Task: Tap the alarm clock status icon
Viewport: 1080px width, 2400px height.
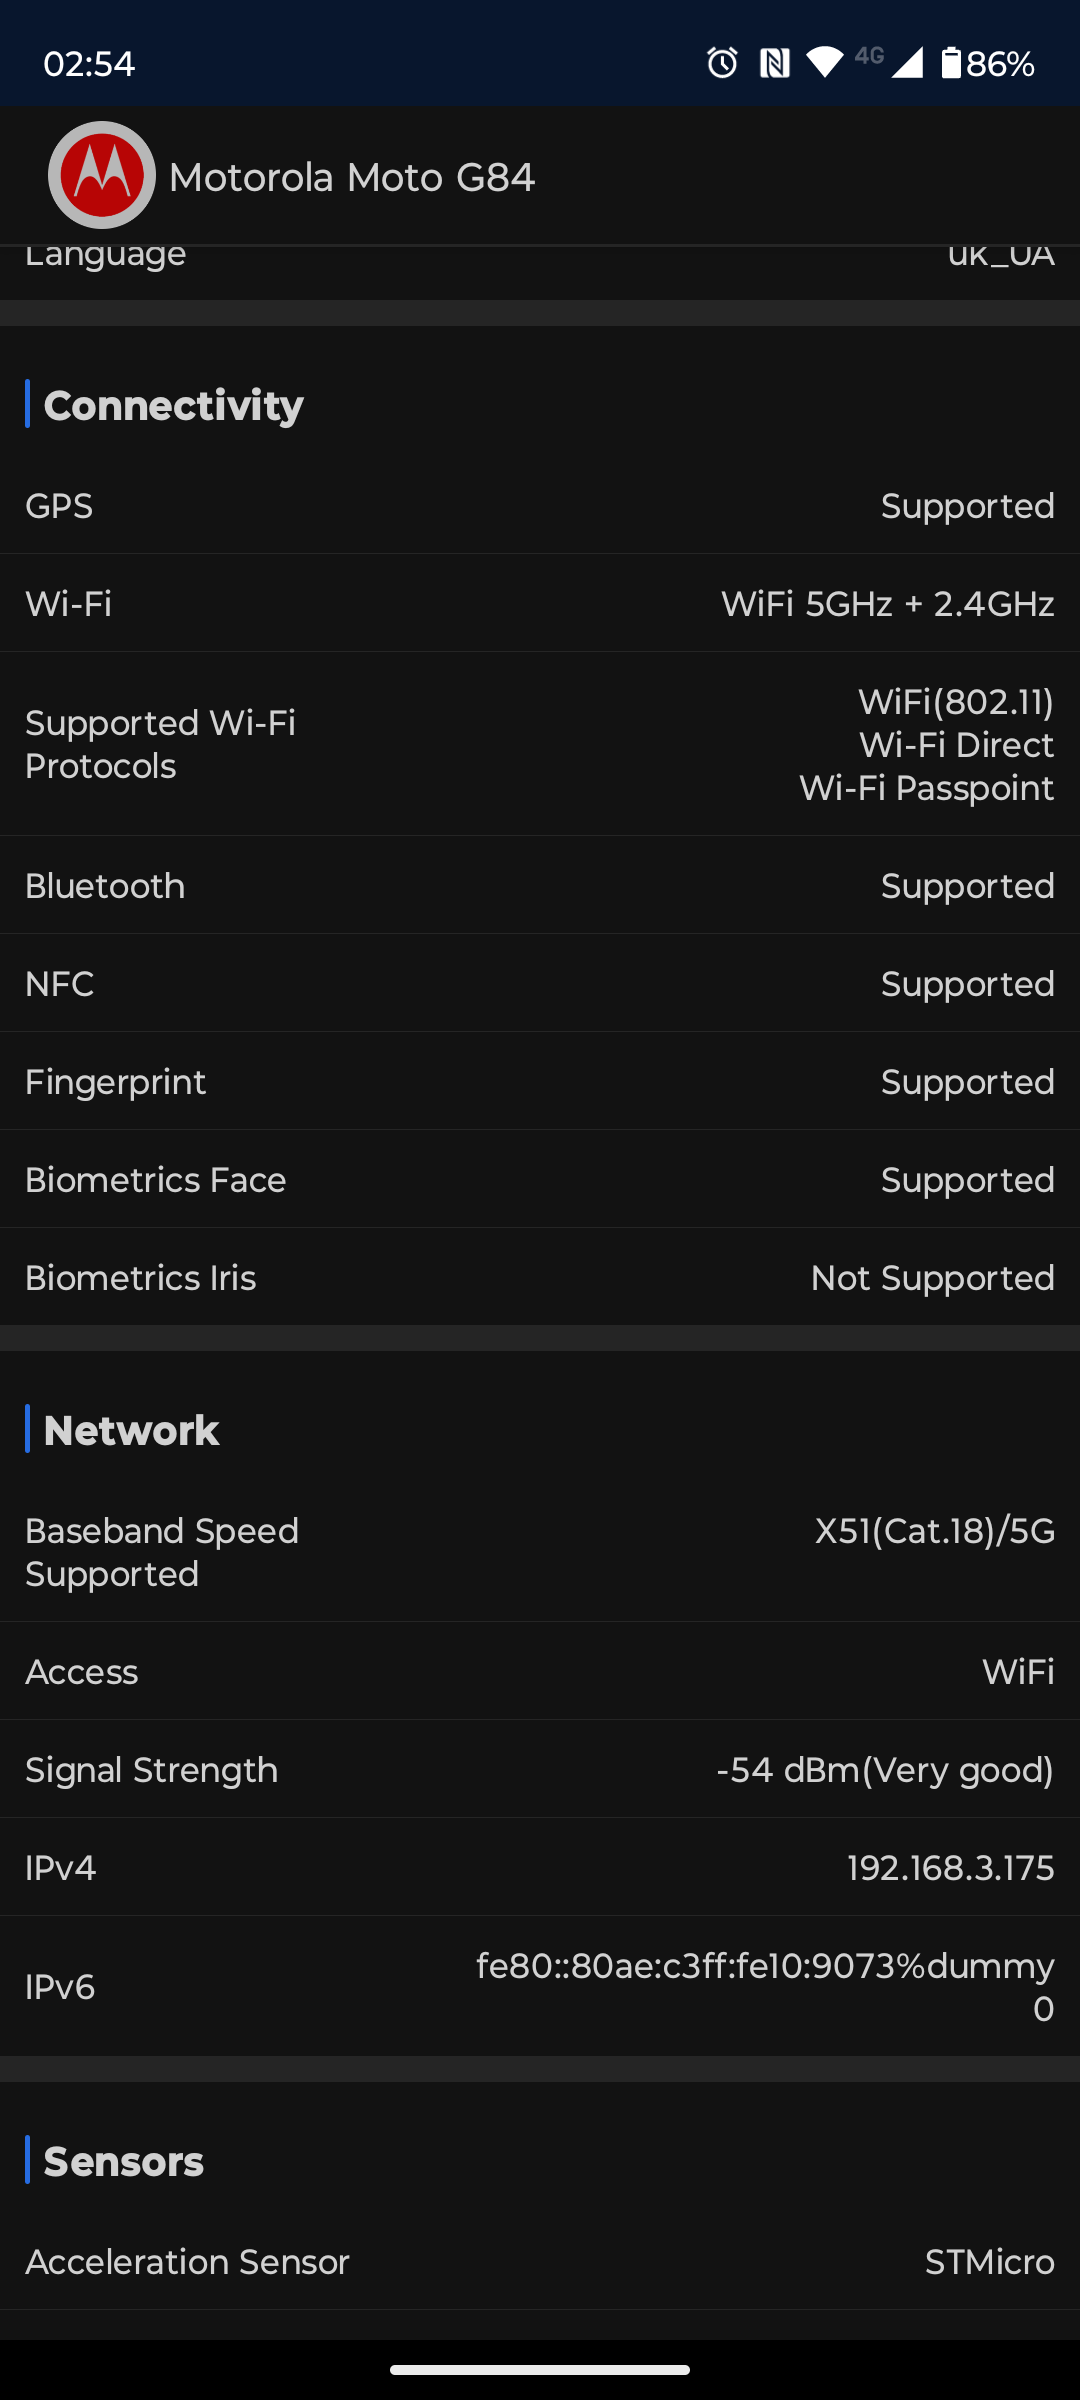Action: click(x=722, y=64)
